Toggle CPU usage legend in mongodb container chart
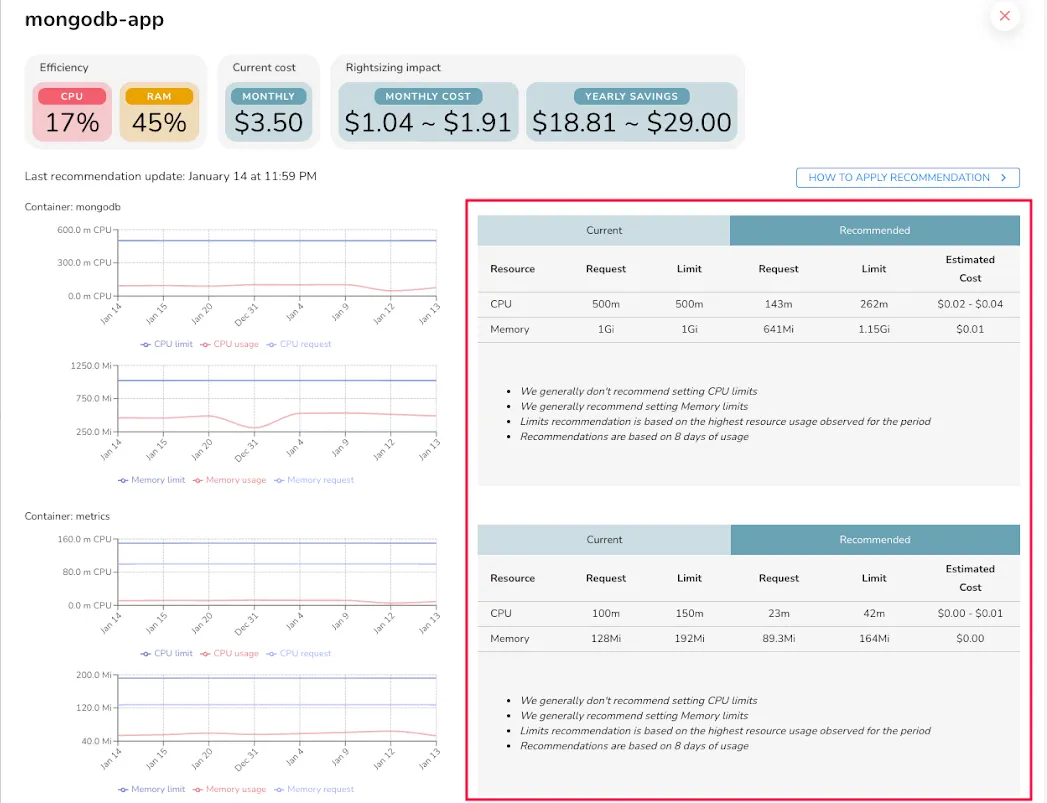The image size is (1047, 803). [x=229, y=344]
